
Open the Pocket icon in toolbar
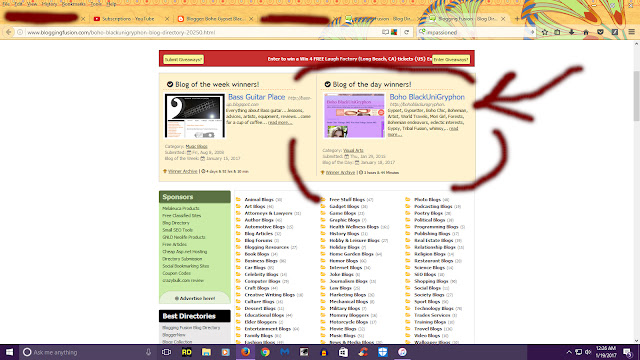click(x=600, y=32)
